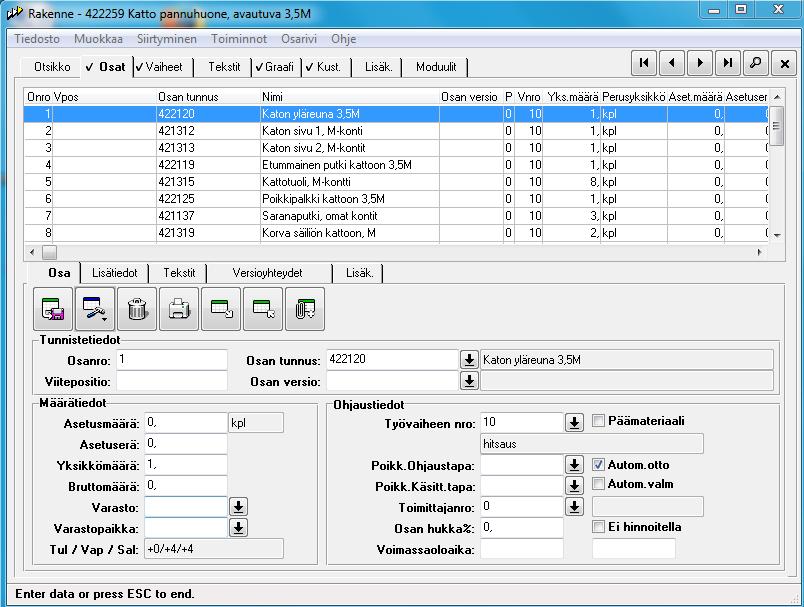Open the Varastopaikka lookup arrow

[x=238, y=528]
